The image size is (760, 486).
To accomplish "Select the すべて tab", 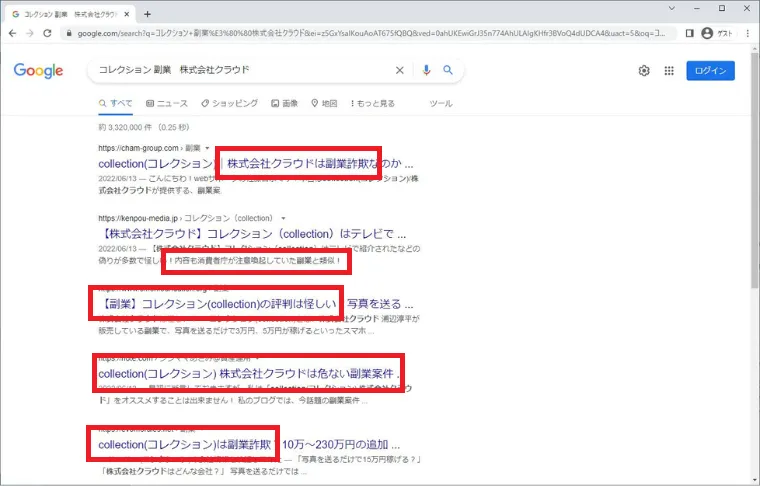I will (x=115, y=103).
